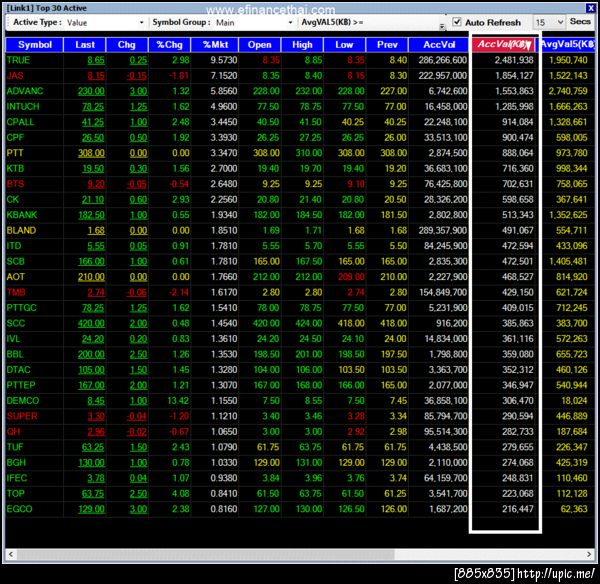Select the SCB symbol
Image resolution: width=600 pixels, height=584 pixels.
coord(15,261)
